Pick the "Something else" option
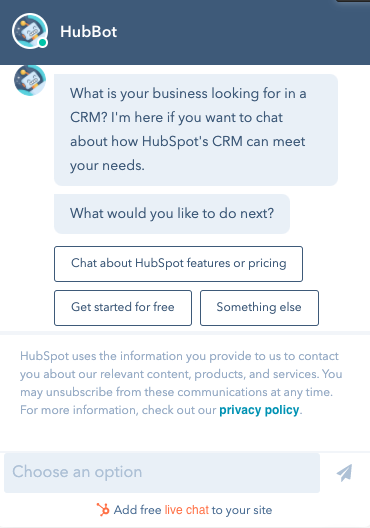 coord(259,308)
